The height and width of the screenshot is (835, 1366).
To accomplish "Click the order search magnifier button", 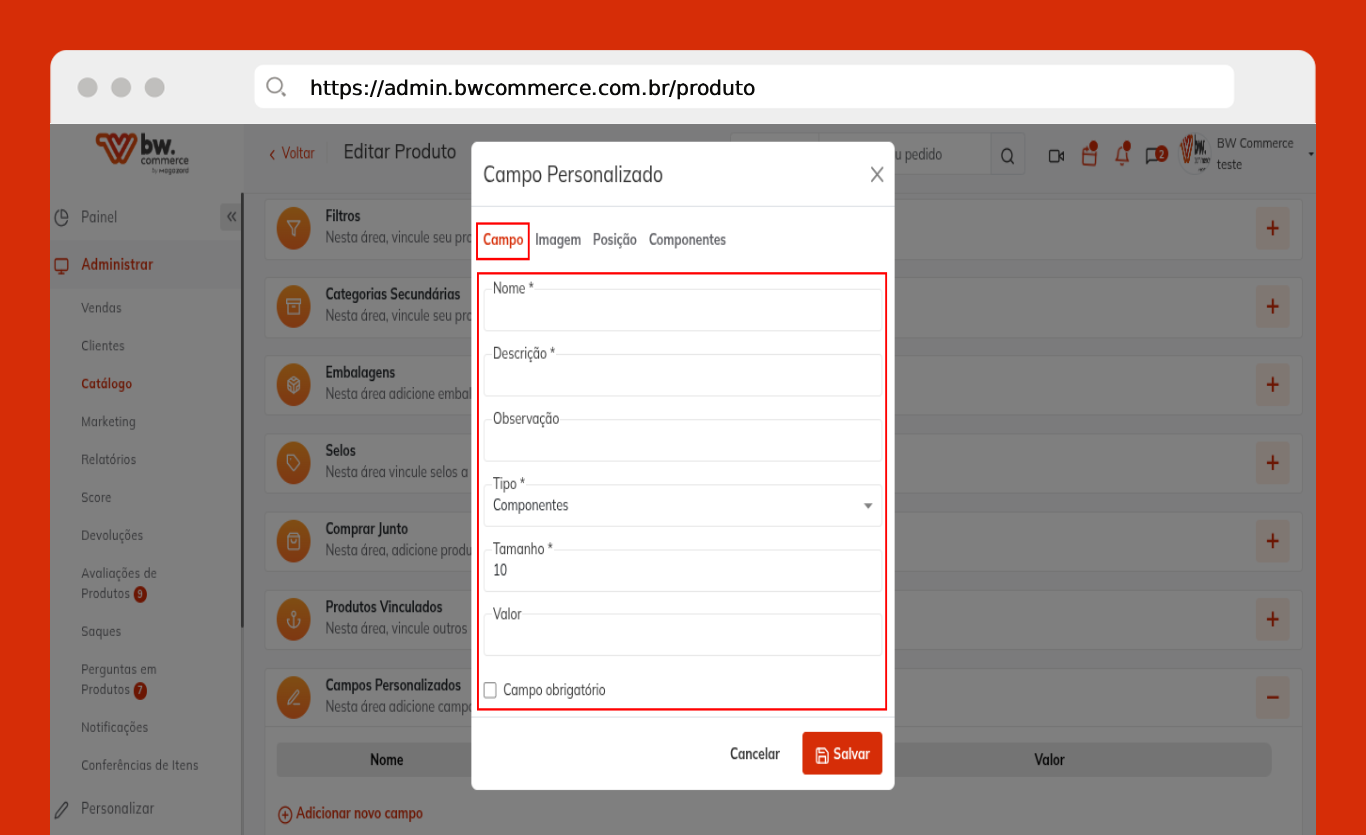I will coord(1007,156).
